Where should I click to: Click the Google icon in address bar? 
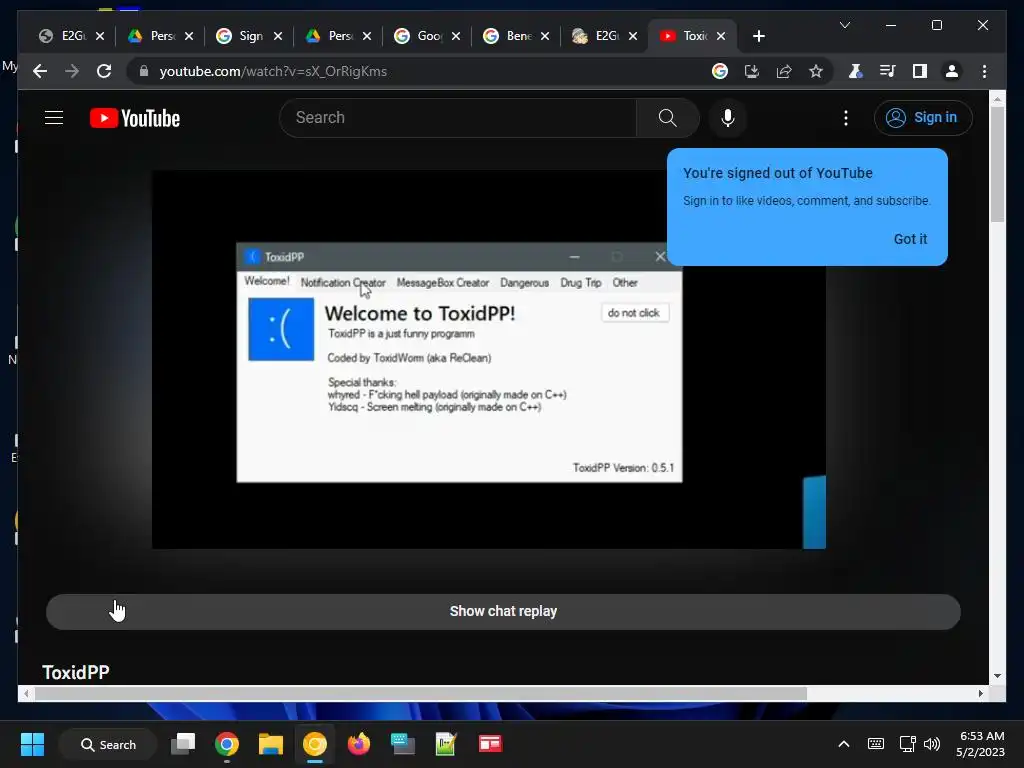pyautogui.click(x=720, y=71)
